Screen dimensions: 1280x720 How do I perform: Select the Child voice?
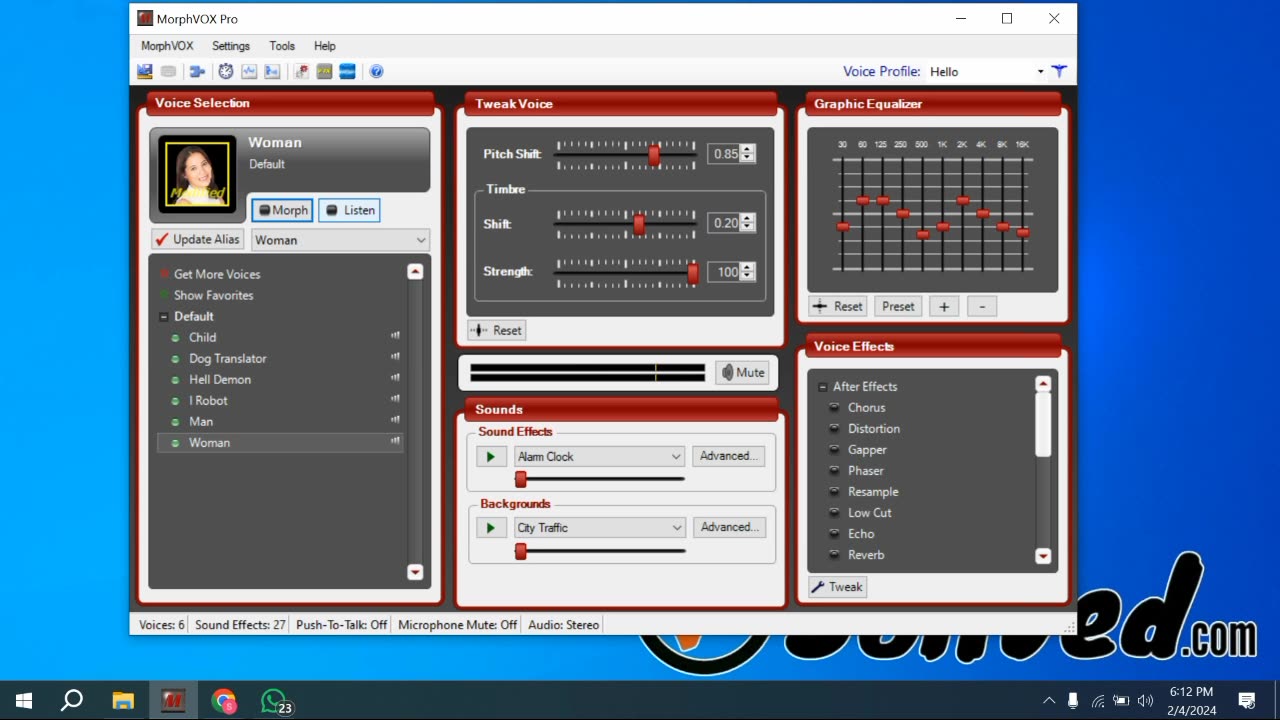click(202, 337)
